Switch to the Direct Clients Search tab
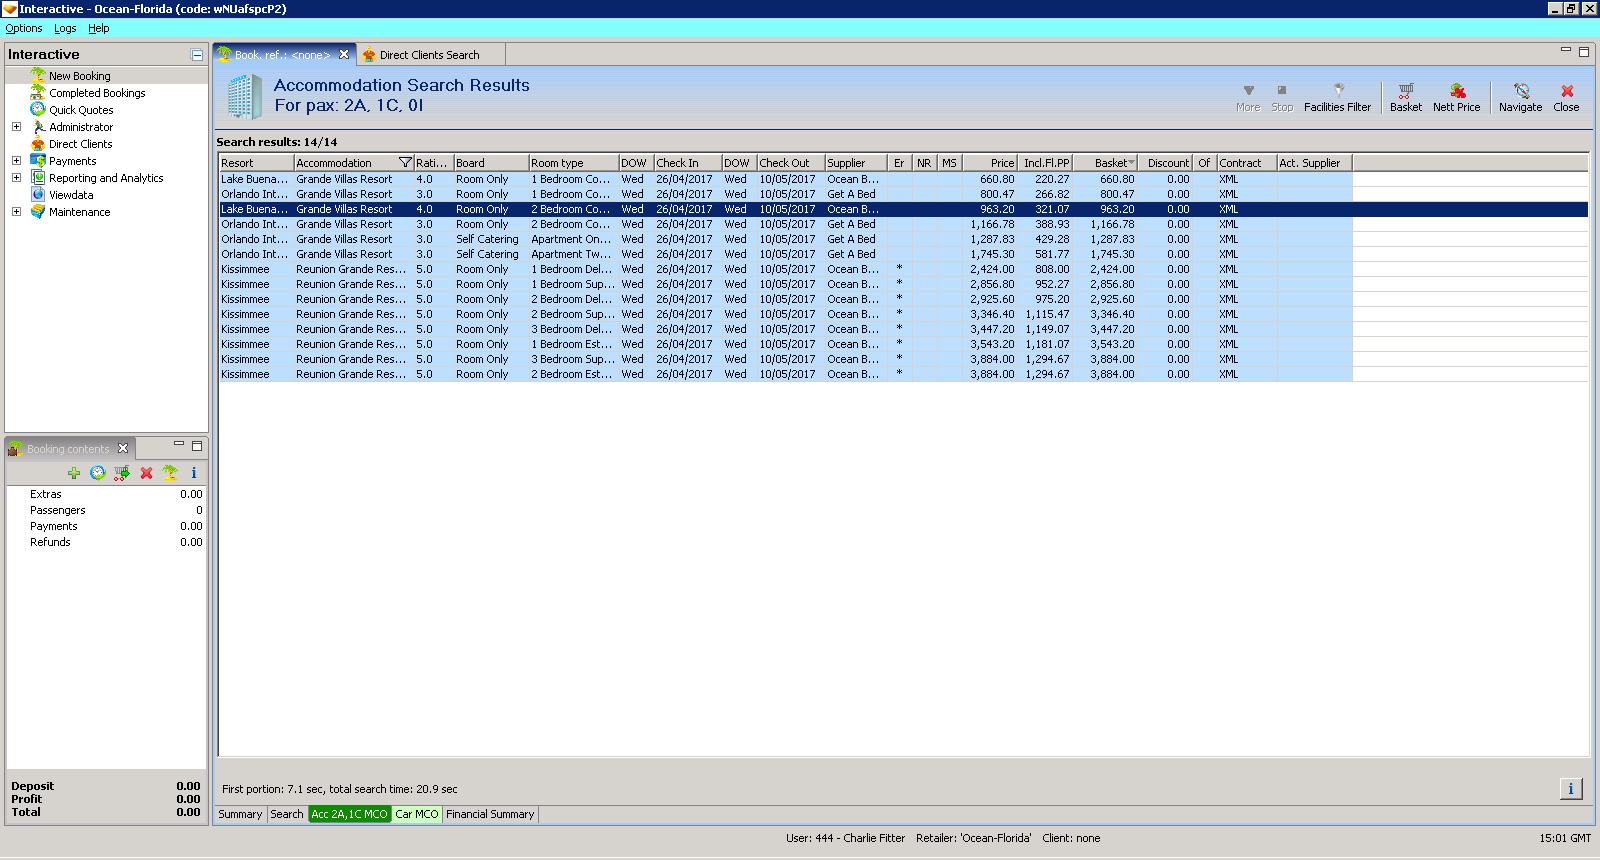1600x860 pixels. [429, 55]
